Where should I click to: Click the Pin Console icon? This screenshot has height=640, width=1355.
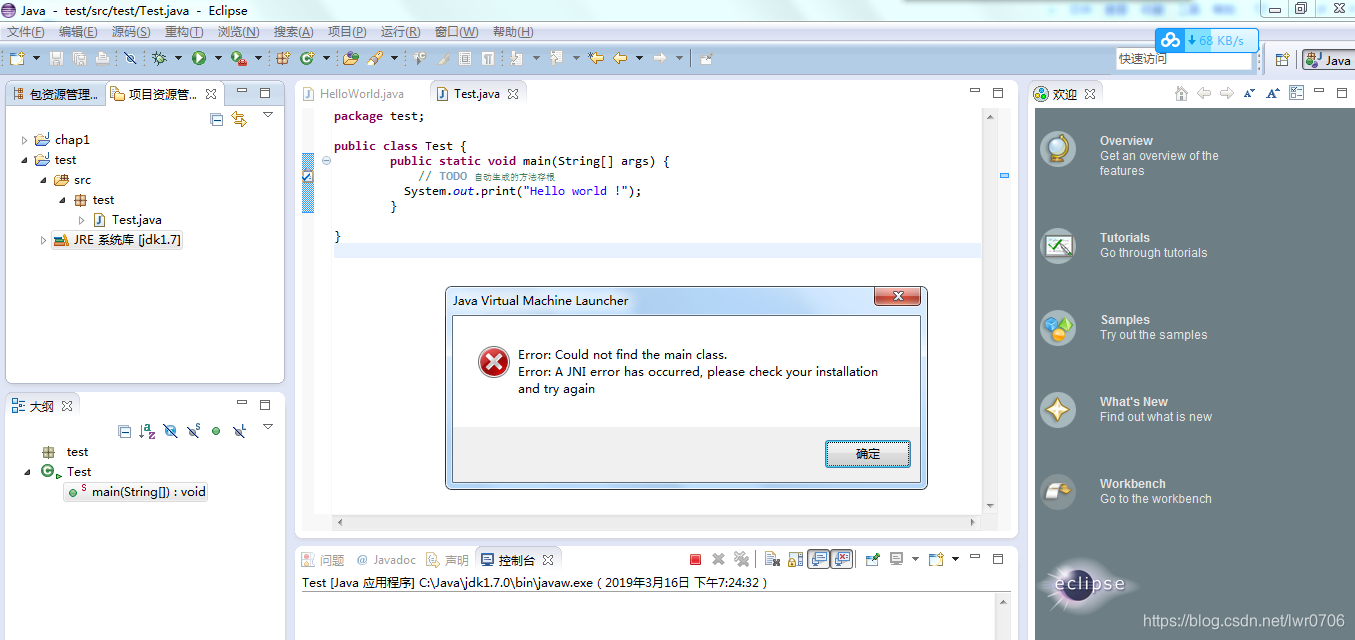(872, 560)
